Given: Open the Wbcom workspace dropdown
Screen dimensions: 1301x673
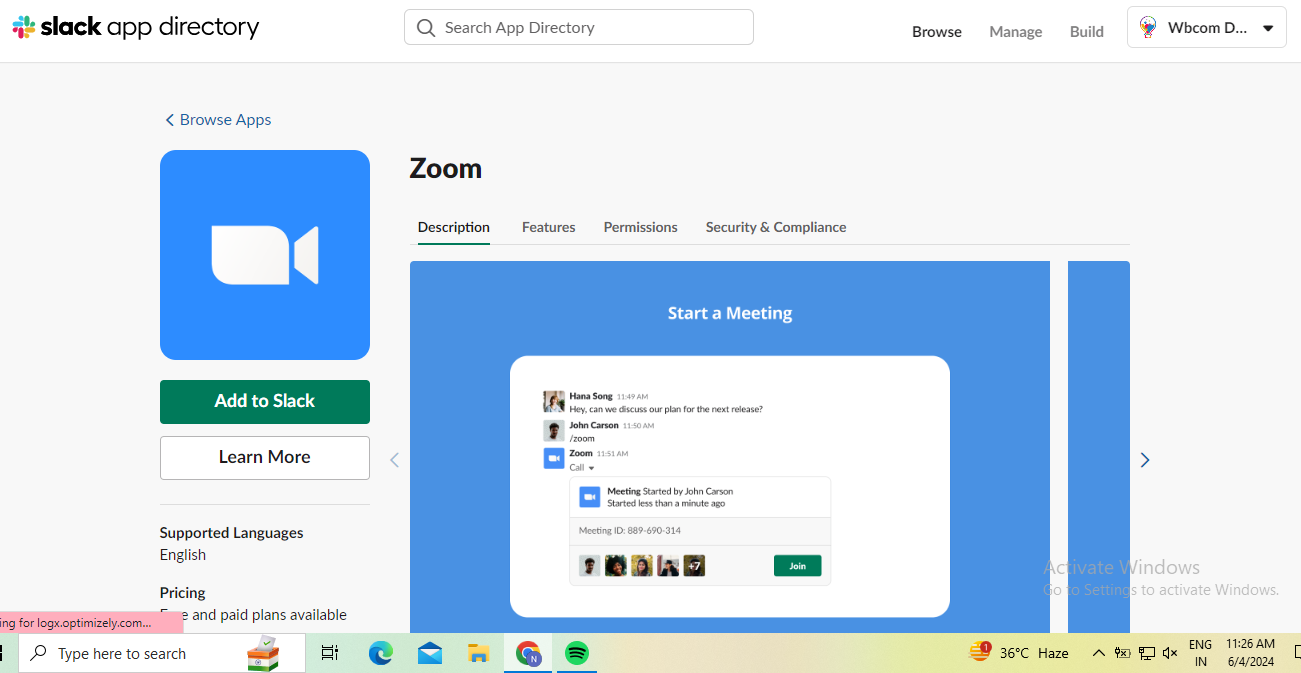Looking at the screenshot, I should (1207, 28).
